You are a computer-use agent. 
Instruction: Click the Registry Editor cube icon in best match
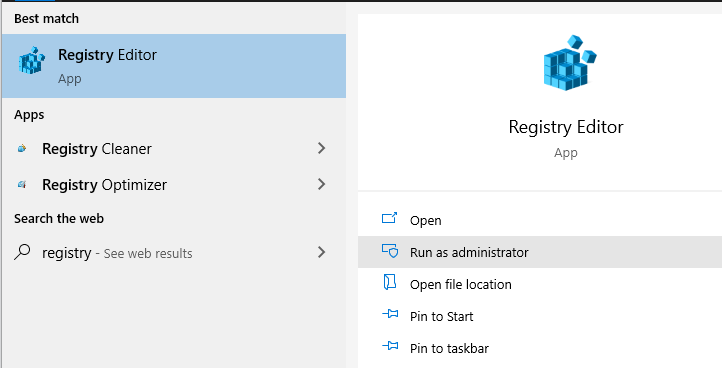[x=32, y=60]
